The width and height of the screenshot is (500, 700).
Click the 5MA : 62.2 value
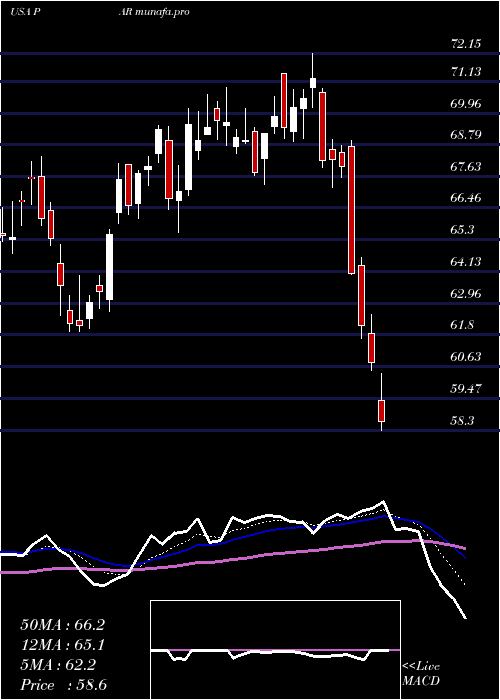(58, 666)
